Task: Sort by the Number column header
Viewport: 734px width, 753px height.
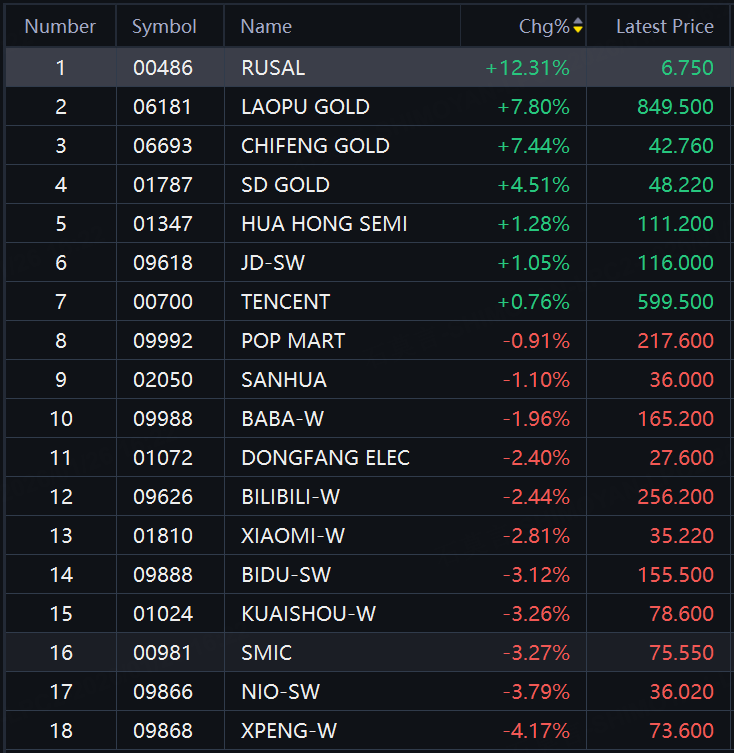Action: 60,26
